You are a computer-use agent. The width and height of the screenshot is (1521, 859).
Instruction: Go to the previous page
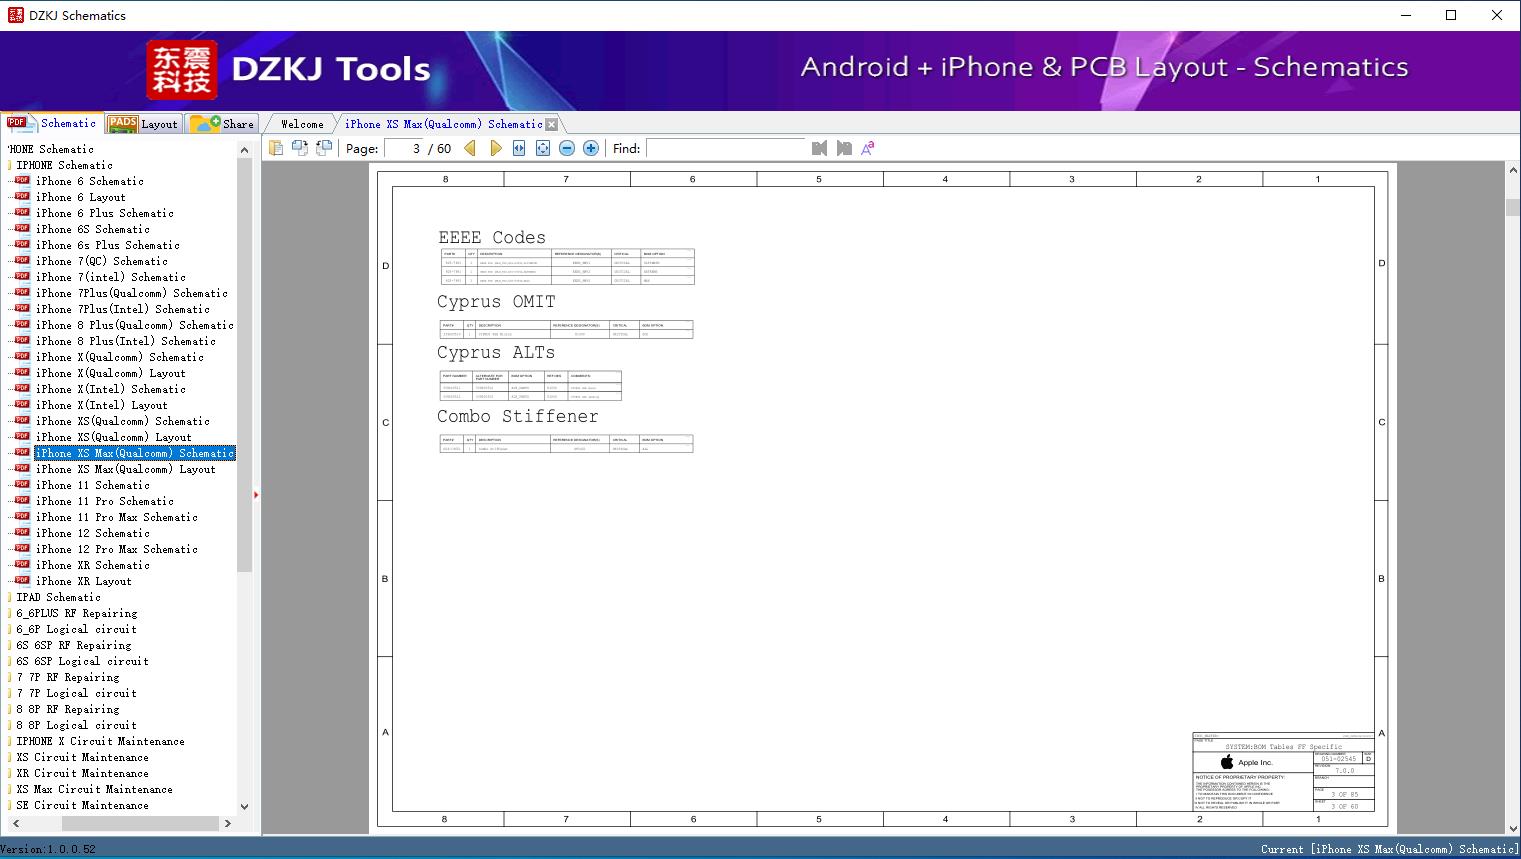coord(470,148)
